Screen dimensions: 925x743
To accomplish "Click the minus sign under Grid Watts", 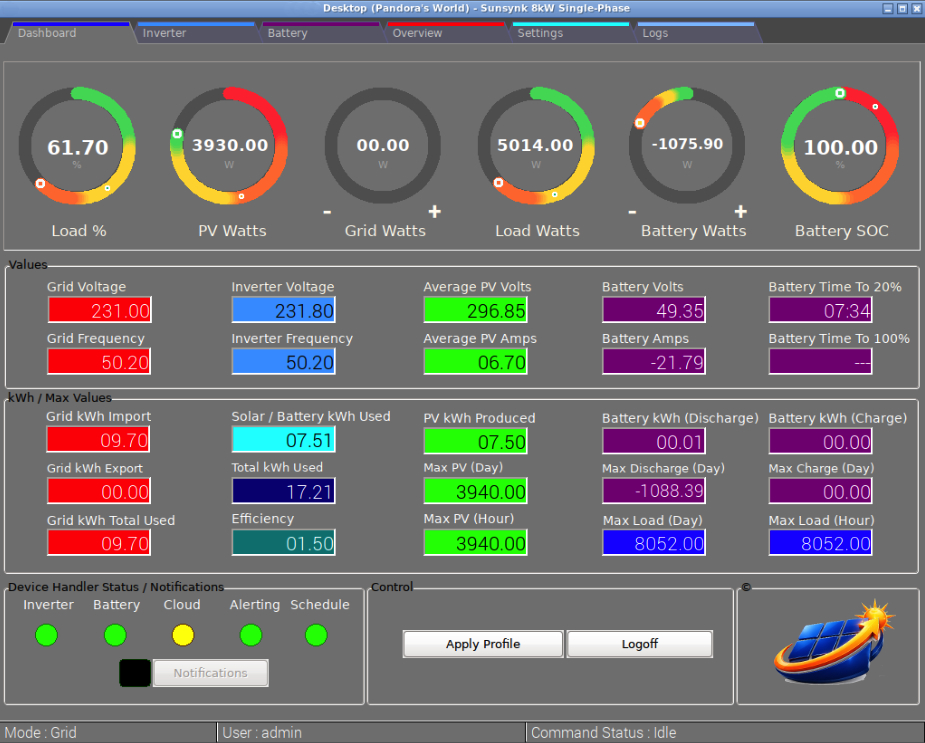I will click(327, 212).
